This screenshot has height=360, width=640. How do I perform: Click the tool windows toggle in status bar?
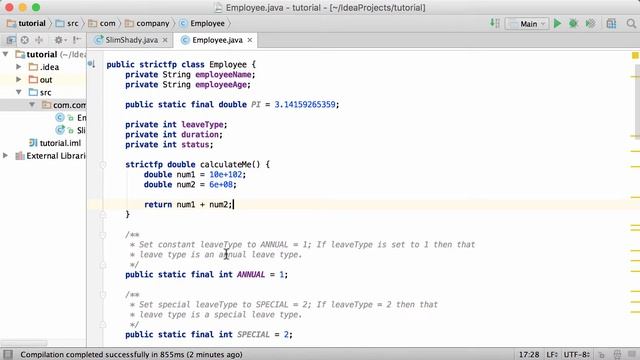pos(8,354)
